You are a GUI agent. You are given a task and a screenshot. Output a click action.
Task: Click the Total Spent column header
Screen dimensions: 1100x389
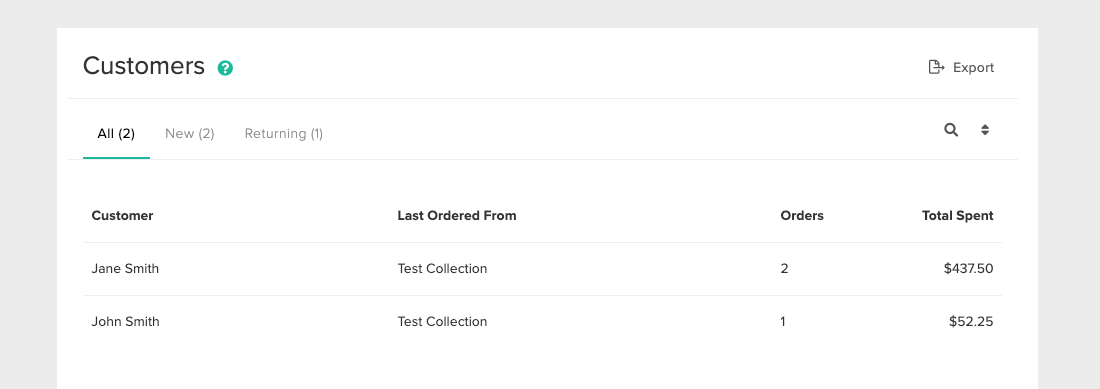[958, 216]
